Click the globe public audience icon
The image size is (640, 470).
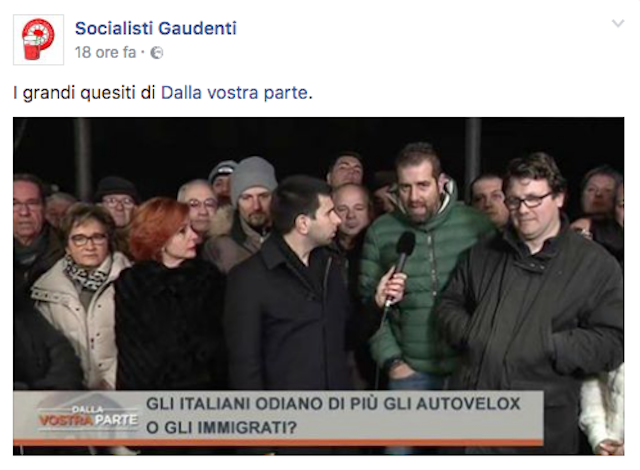[x=157, y=53]
